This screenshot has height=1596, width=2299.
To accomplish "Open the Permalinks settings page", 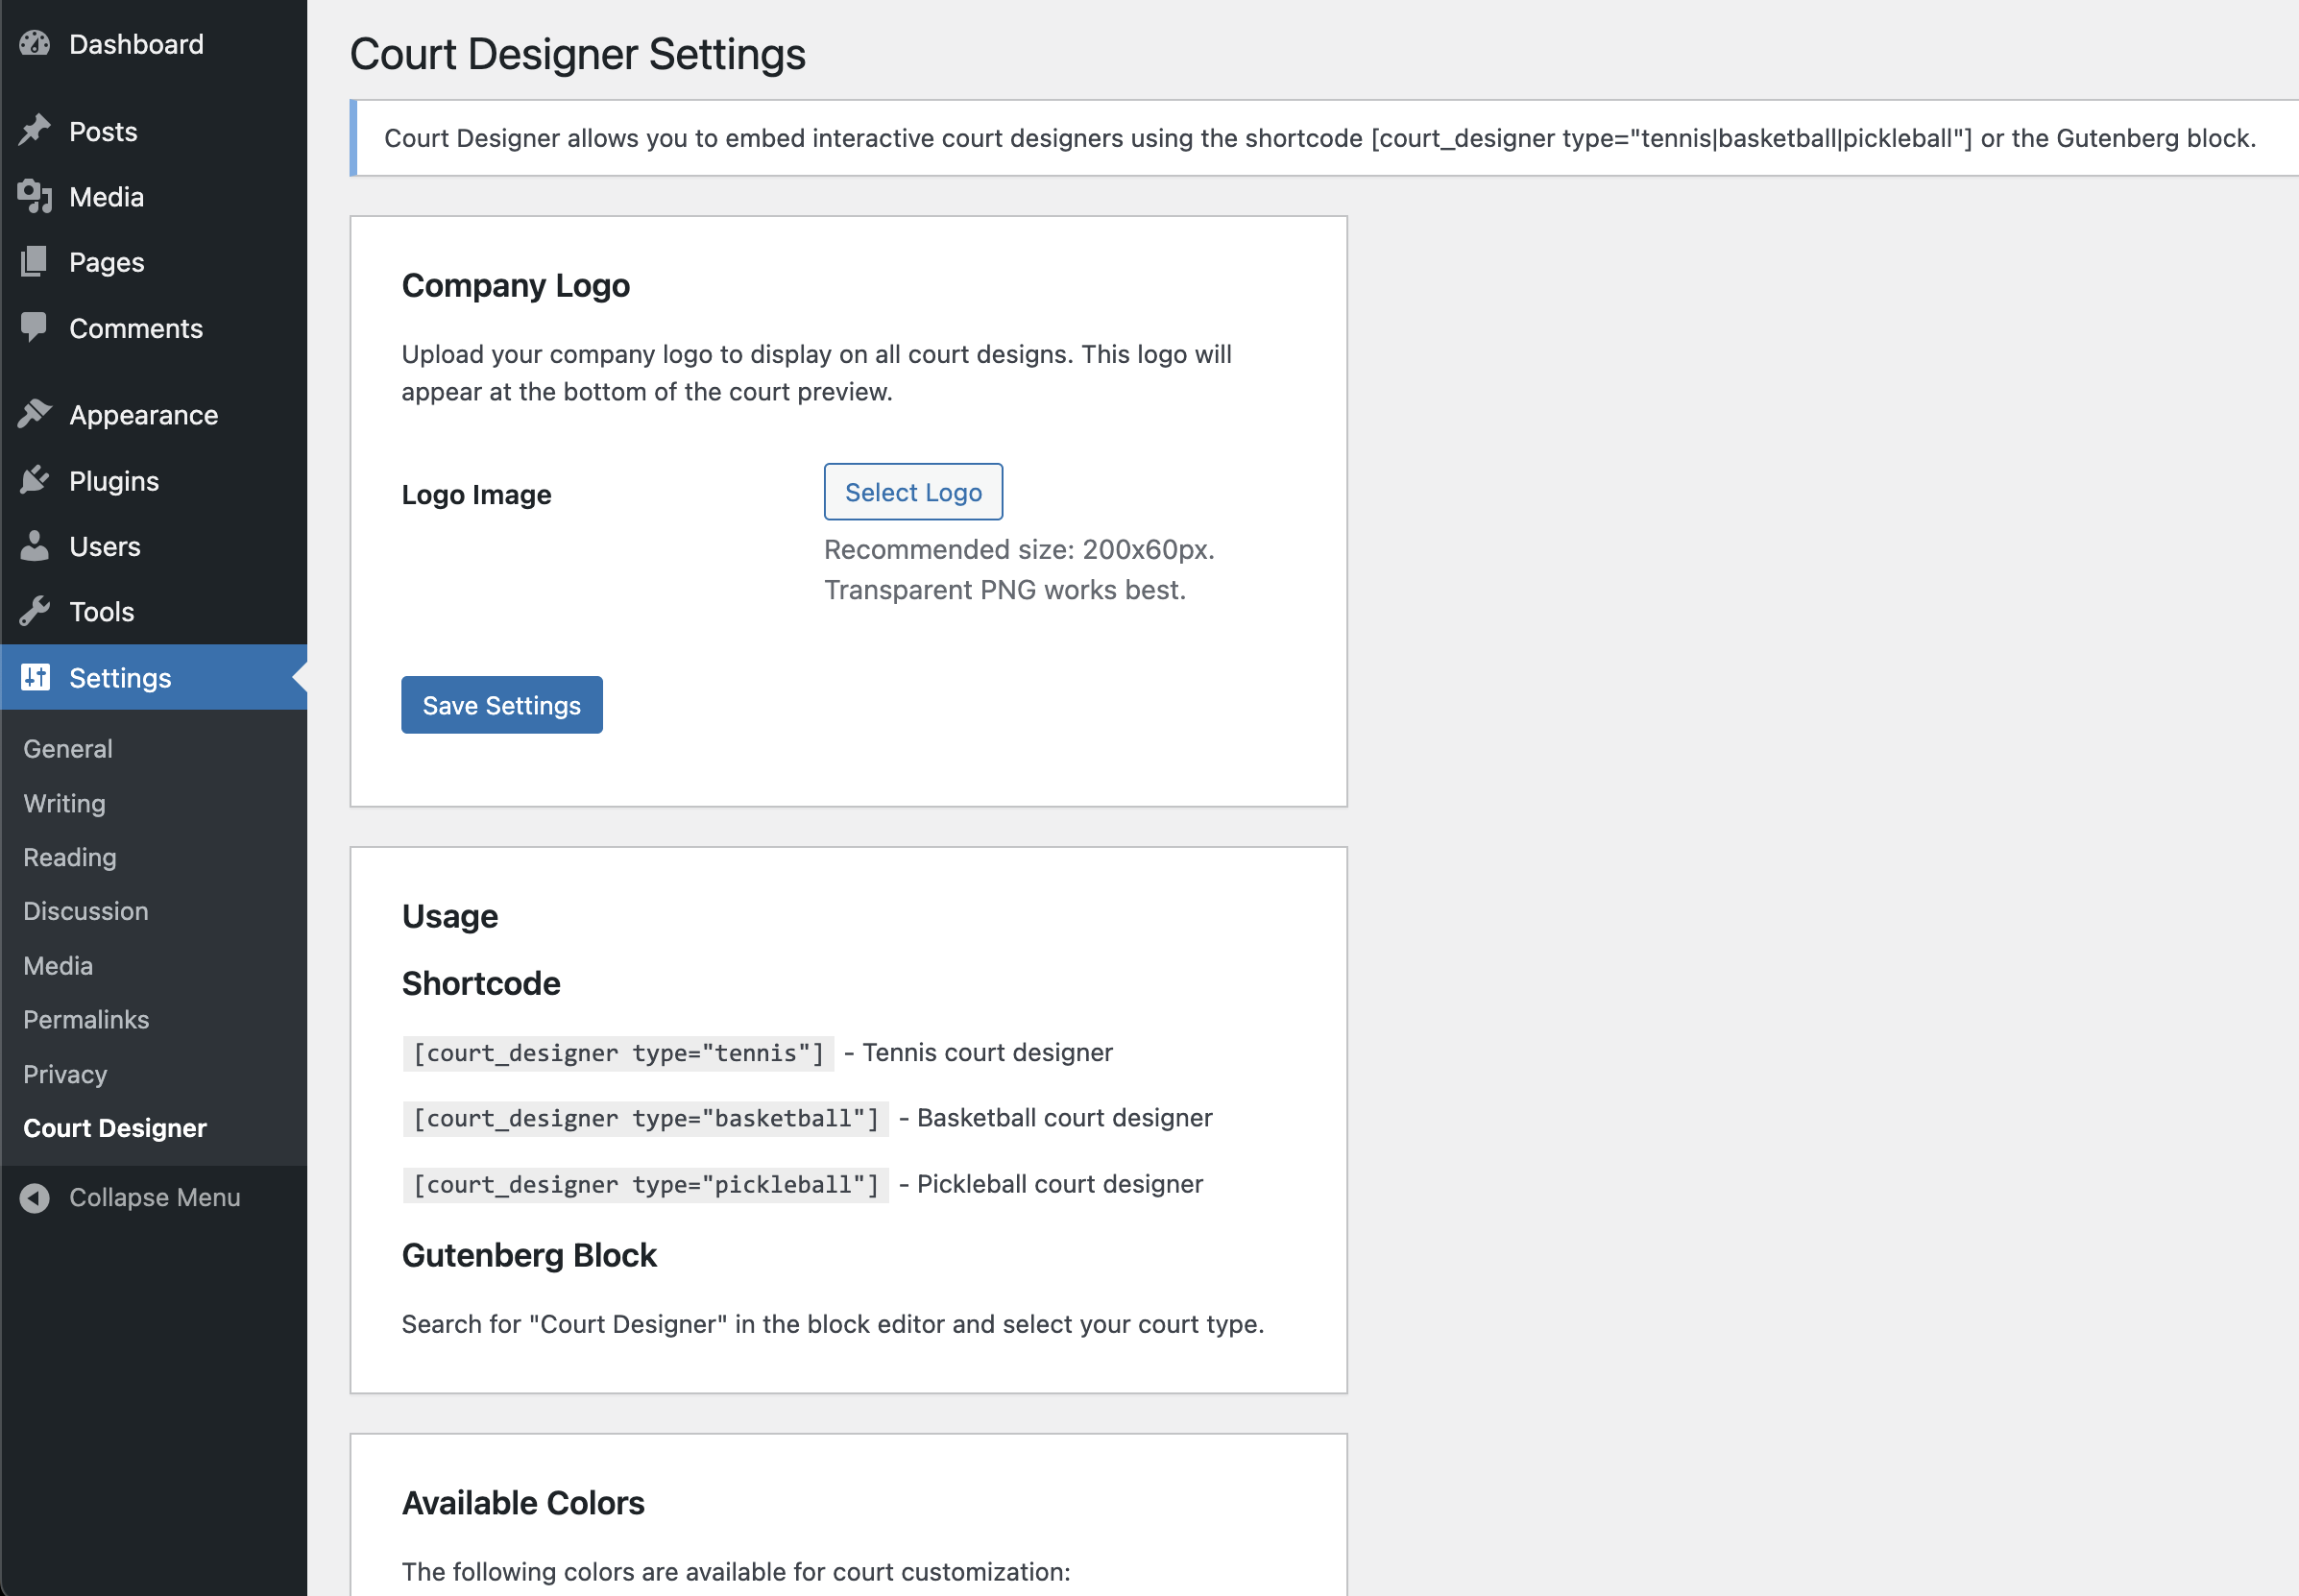I will [x=85, y=1019].
